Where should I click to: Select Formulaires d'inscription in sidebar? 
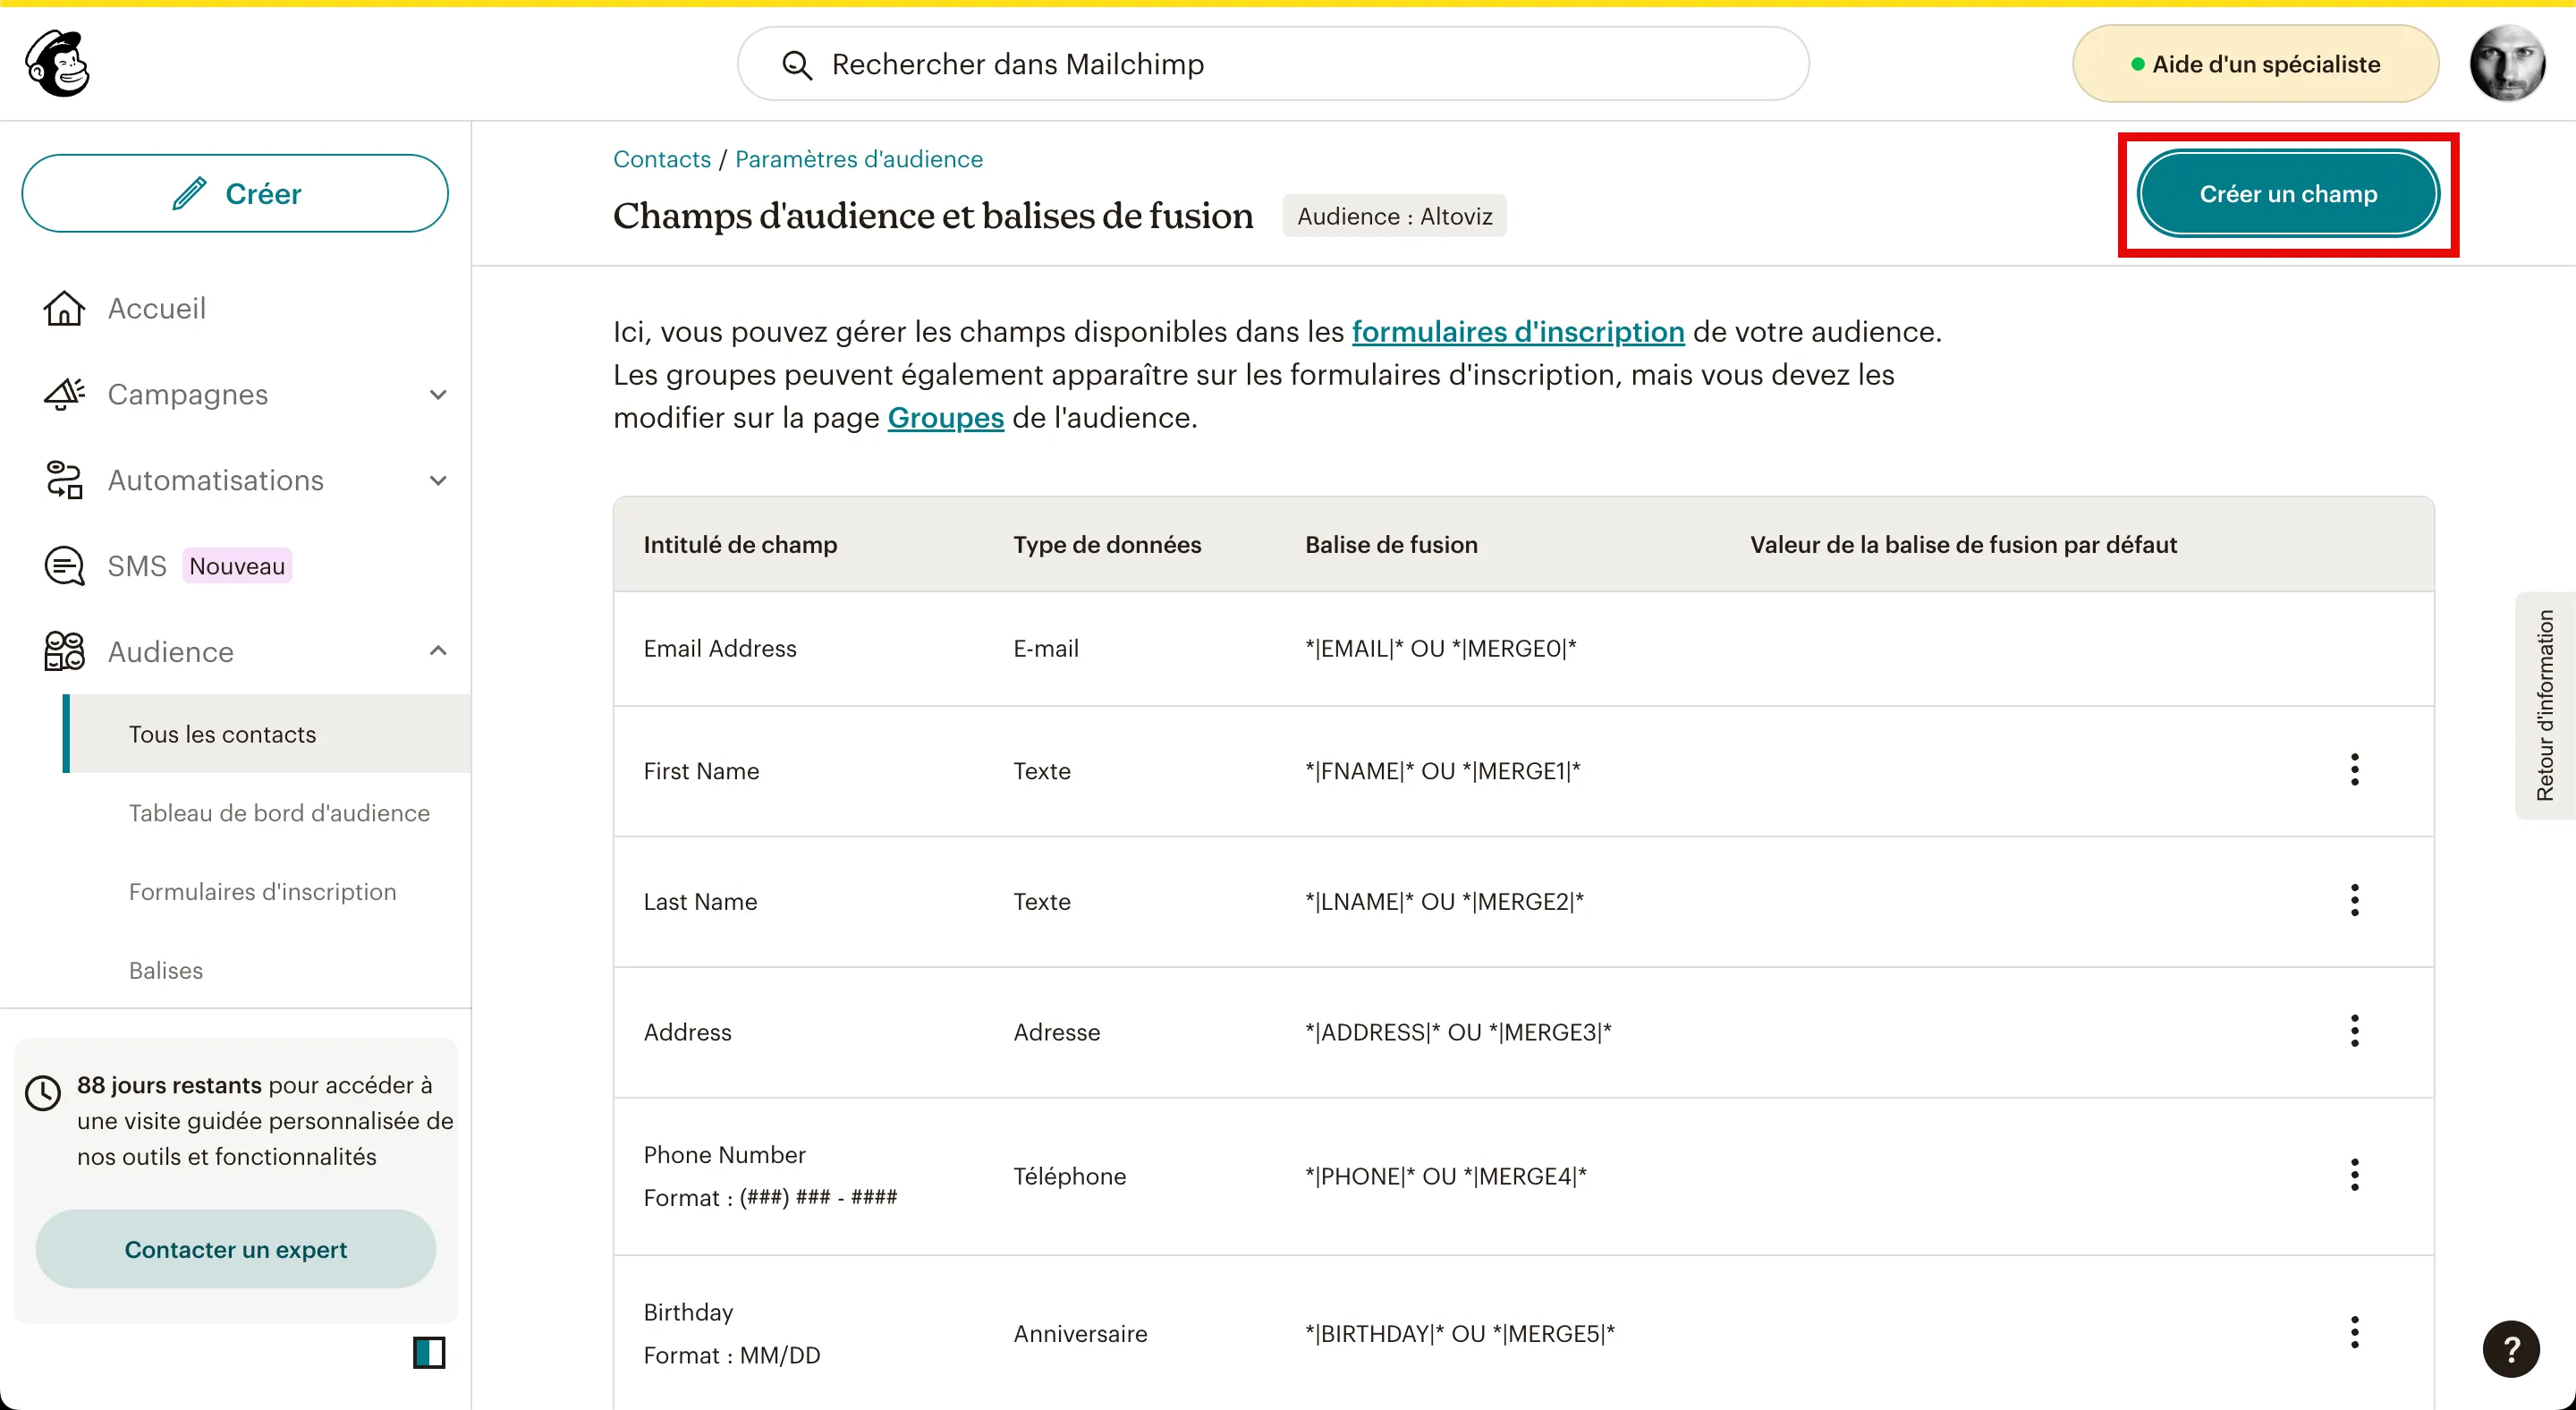263,891
